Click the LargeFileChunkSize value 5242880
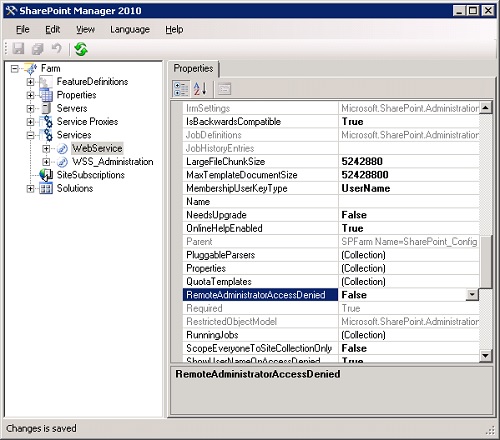The image size is (500, 440). (x=362, y=161)
